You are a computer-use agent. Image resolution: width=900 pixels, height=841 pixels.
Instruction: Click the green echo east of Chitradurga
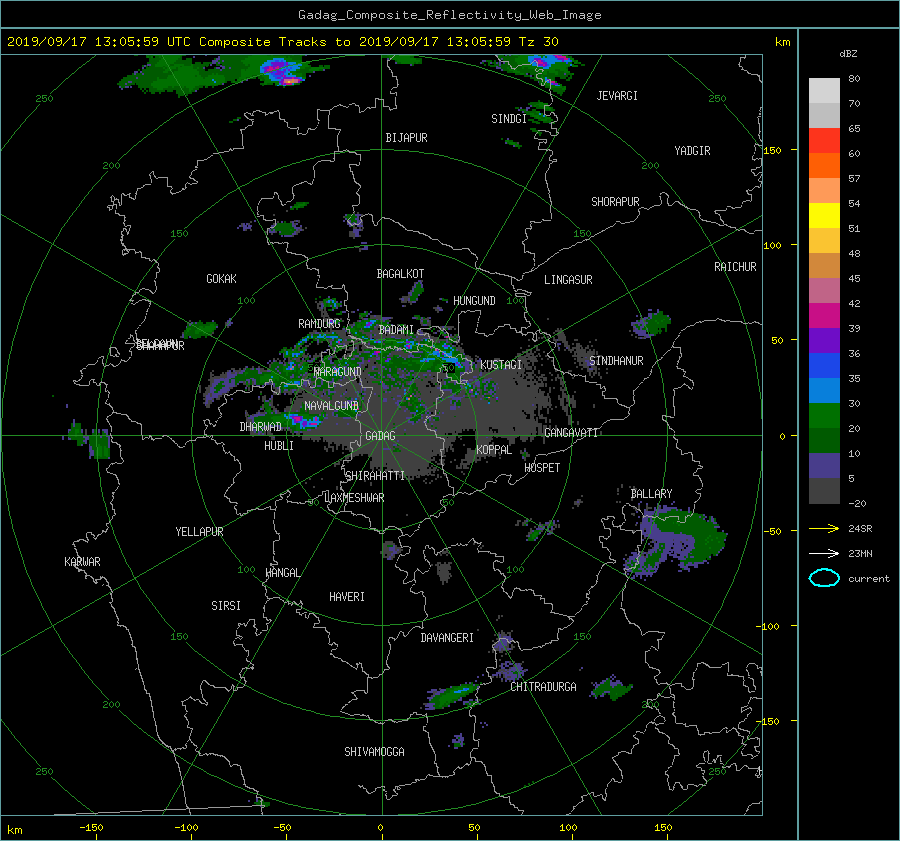click(611, 688)
